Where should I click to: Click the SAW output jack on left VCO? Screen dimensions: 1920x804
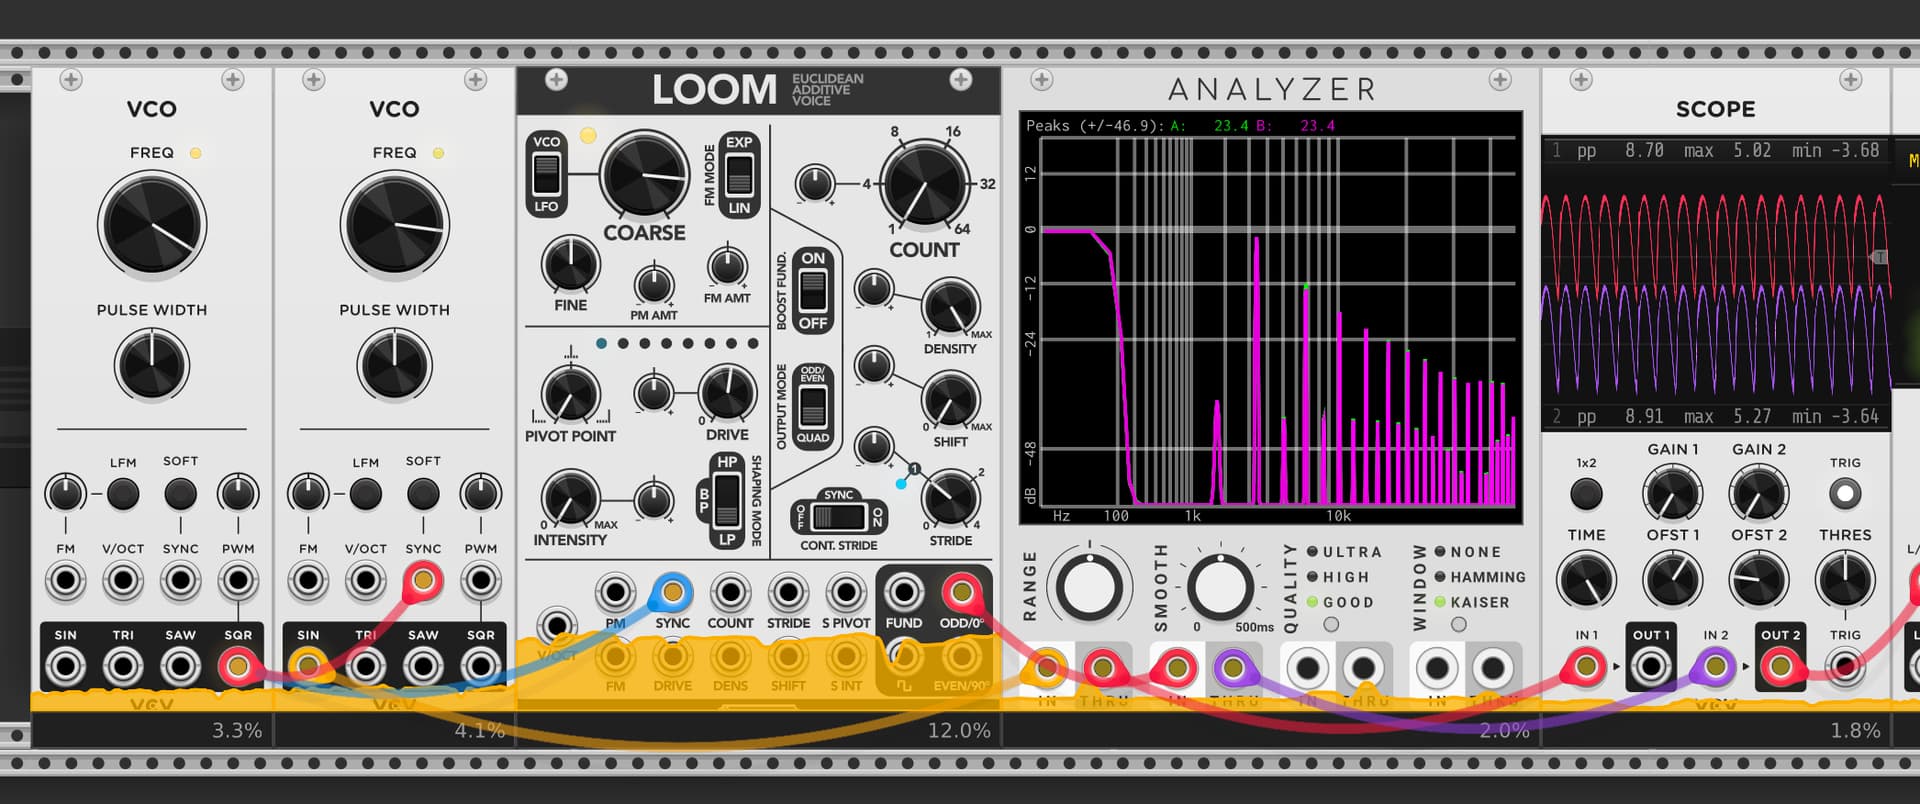click(x=181, y=666)
